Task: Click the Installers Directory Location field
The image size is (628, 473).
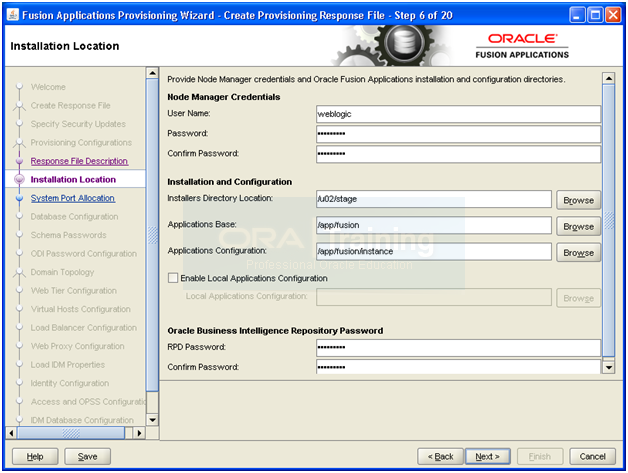Action: tap(434, 199)
